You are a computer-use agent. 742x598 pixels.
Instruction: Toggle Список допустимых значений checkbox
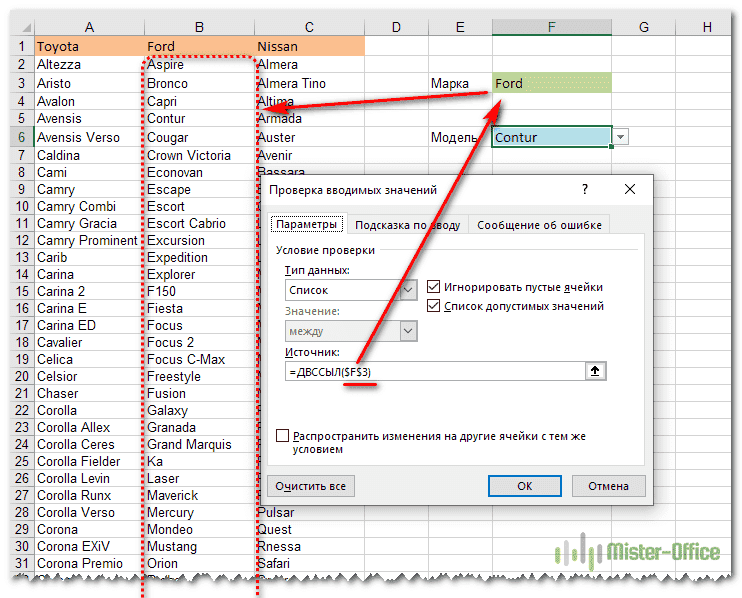[x=434, y=306]
